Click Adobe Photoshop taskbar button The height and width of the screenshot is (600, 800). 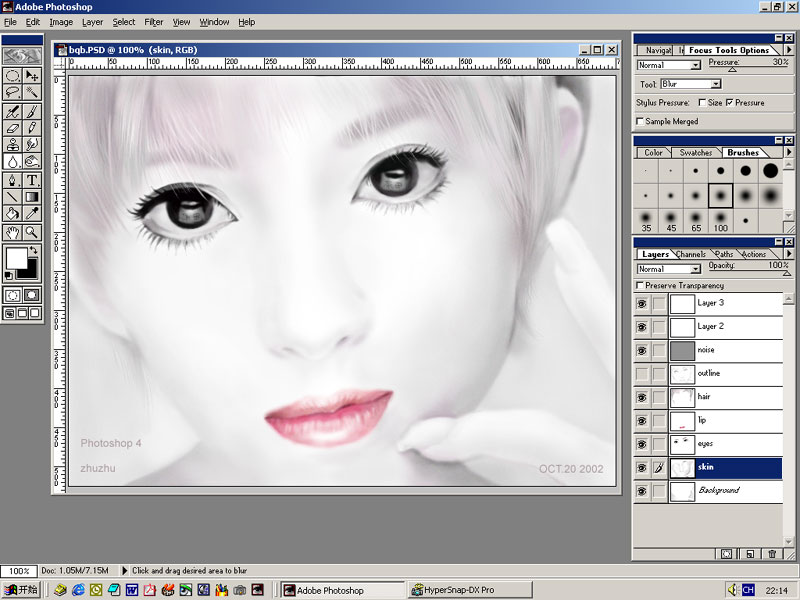tap(343, 590)
